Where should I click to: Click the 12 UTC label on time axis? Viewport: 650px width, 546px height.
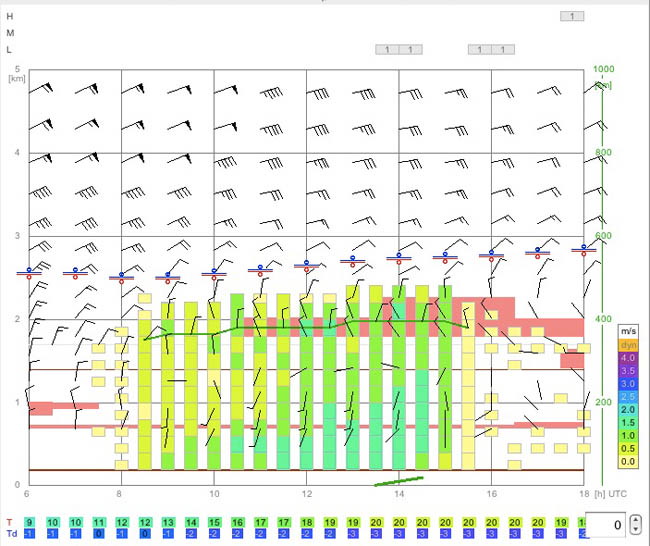306,494
